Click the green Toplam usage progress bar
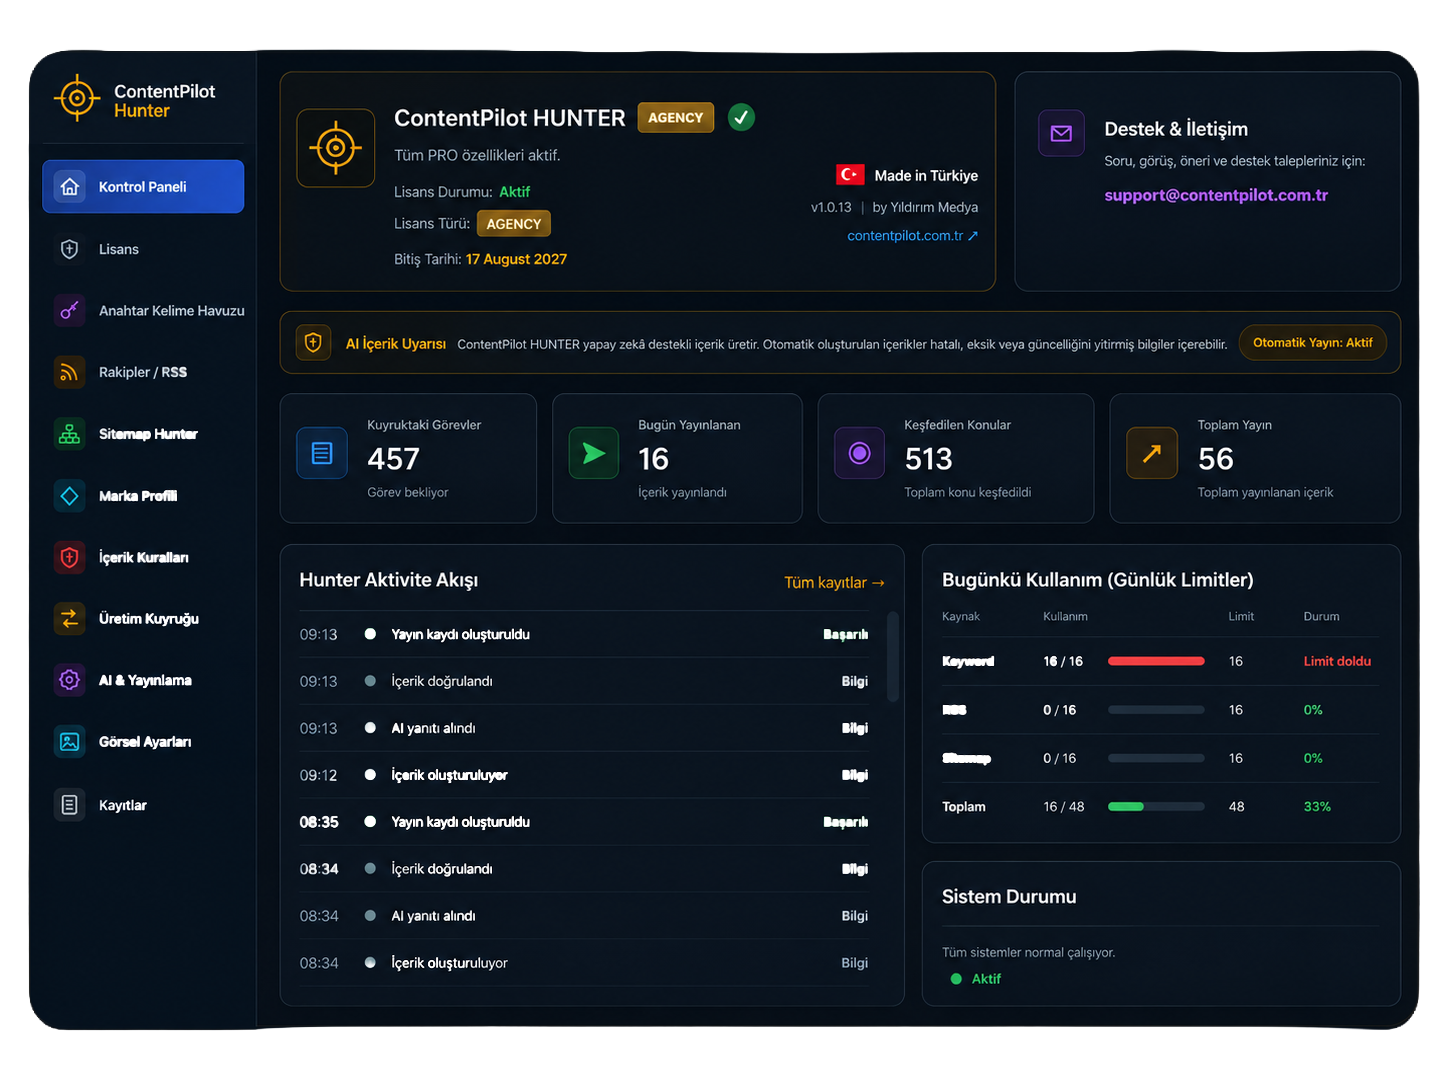The width and height of the screenshot is (1448, 1086). tap(1156, 807)
